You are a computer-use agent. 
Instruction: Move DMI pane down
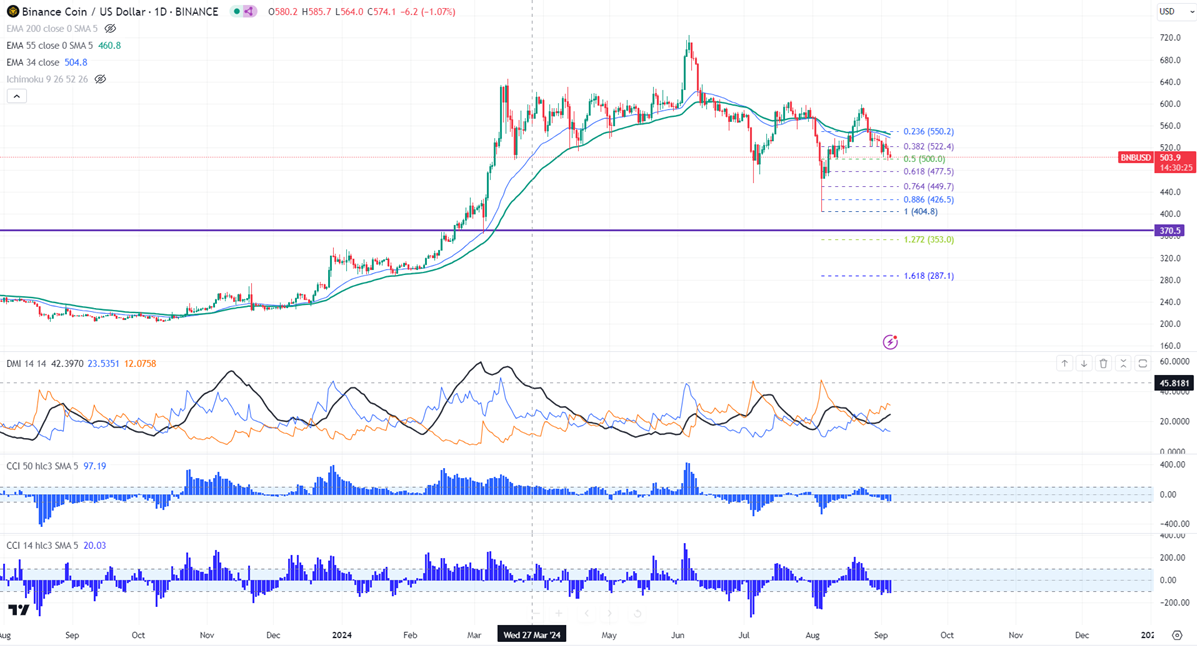pos(1083,363)
